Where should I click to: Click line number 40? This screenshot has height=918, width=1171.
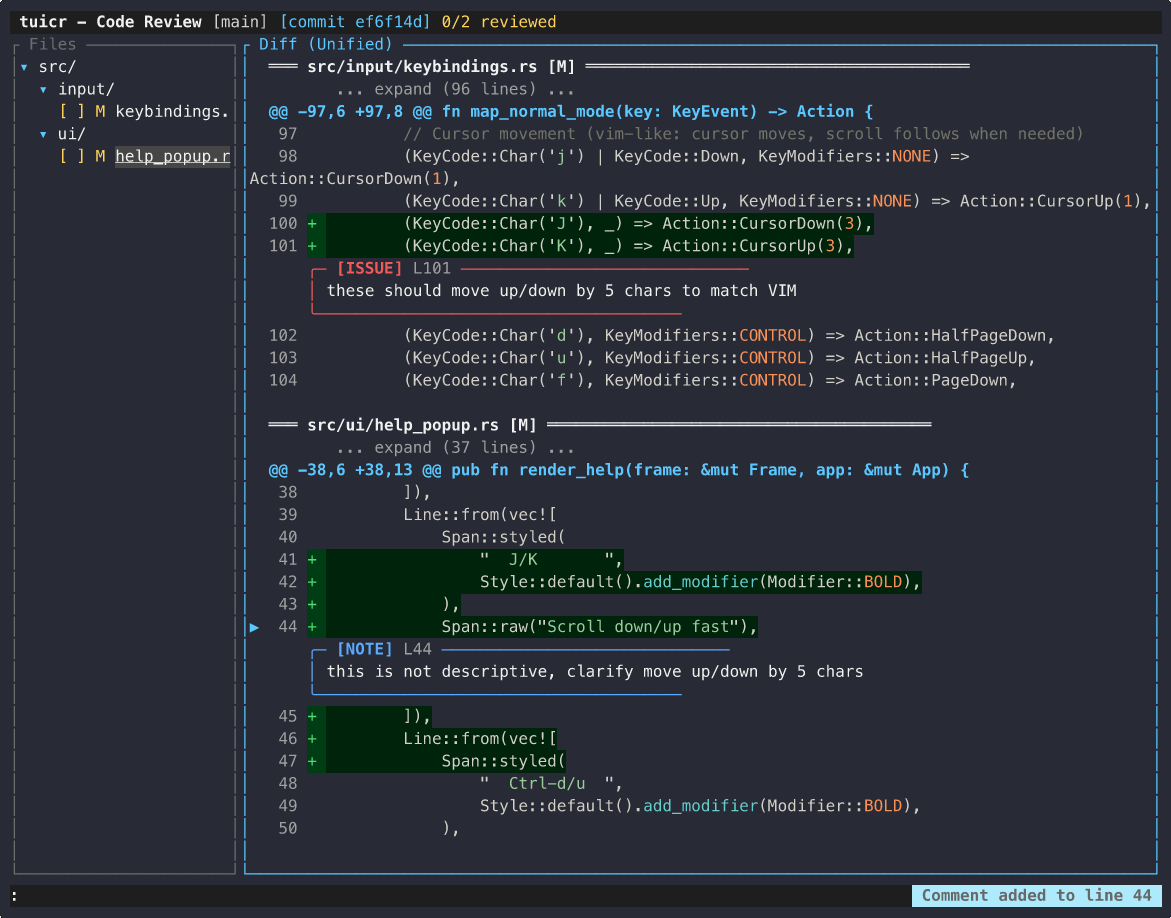(x=288, y=537)
